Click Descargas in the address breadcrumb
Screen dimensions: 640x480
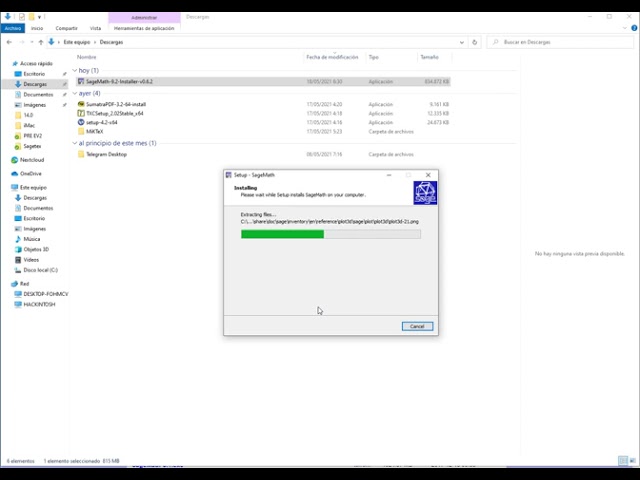[111, 42]
